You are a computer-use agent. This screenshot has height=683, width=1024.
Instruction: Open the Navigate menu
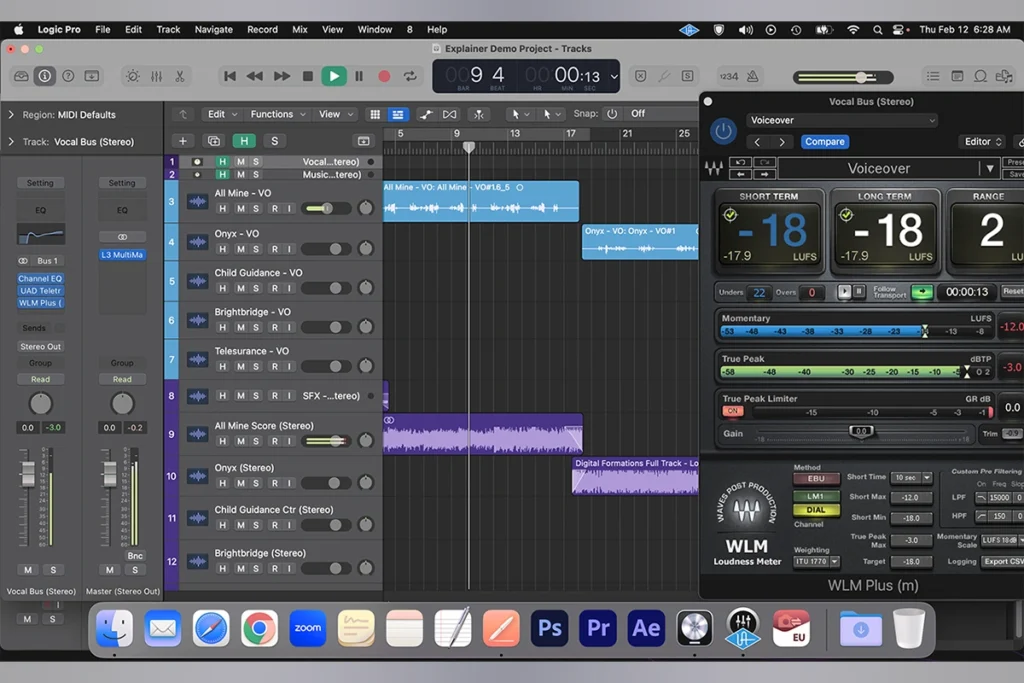pos(214,29)
